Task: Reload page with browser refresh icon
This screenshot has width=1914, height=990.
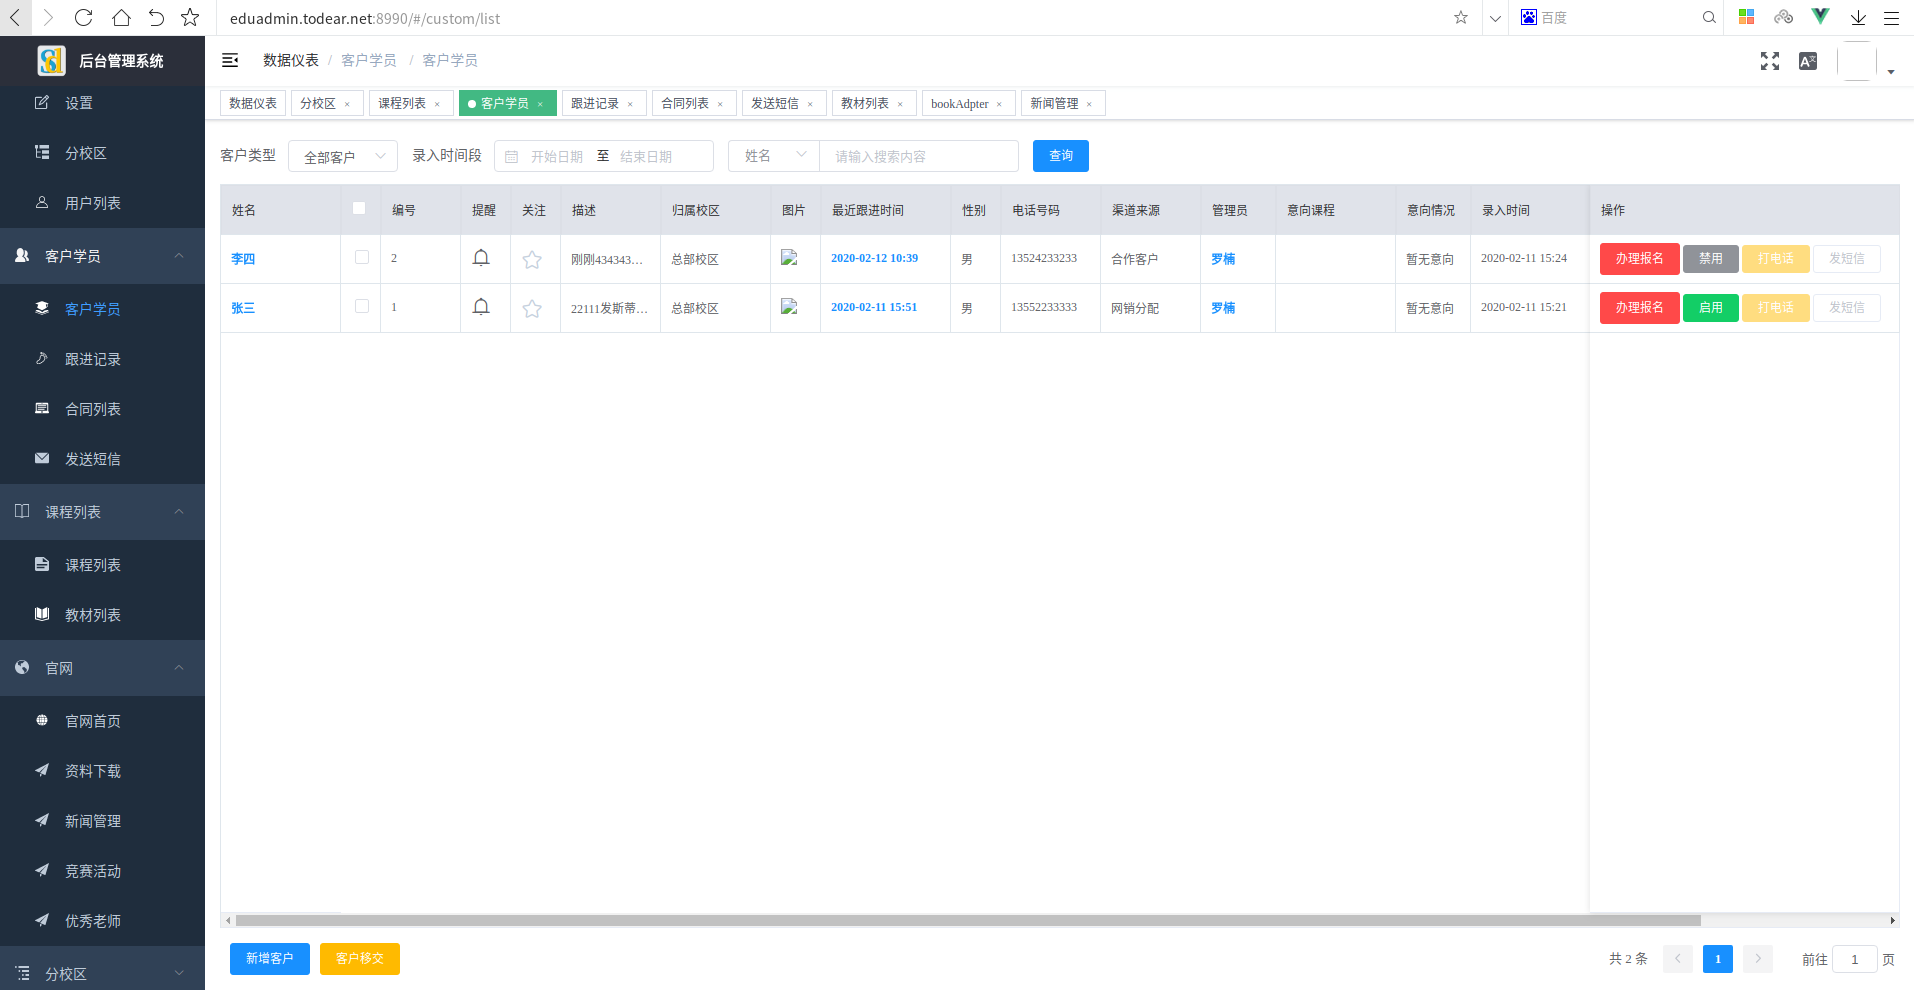Action: click(x=84, y=17)
